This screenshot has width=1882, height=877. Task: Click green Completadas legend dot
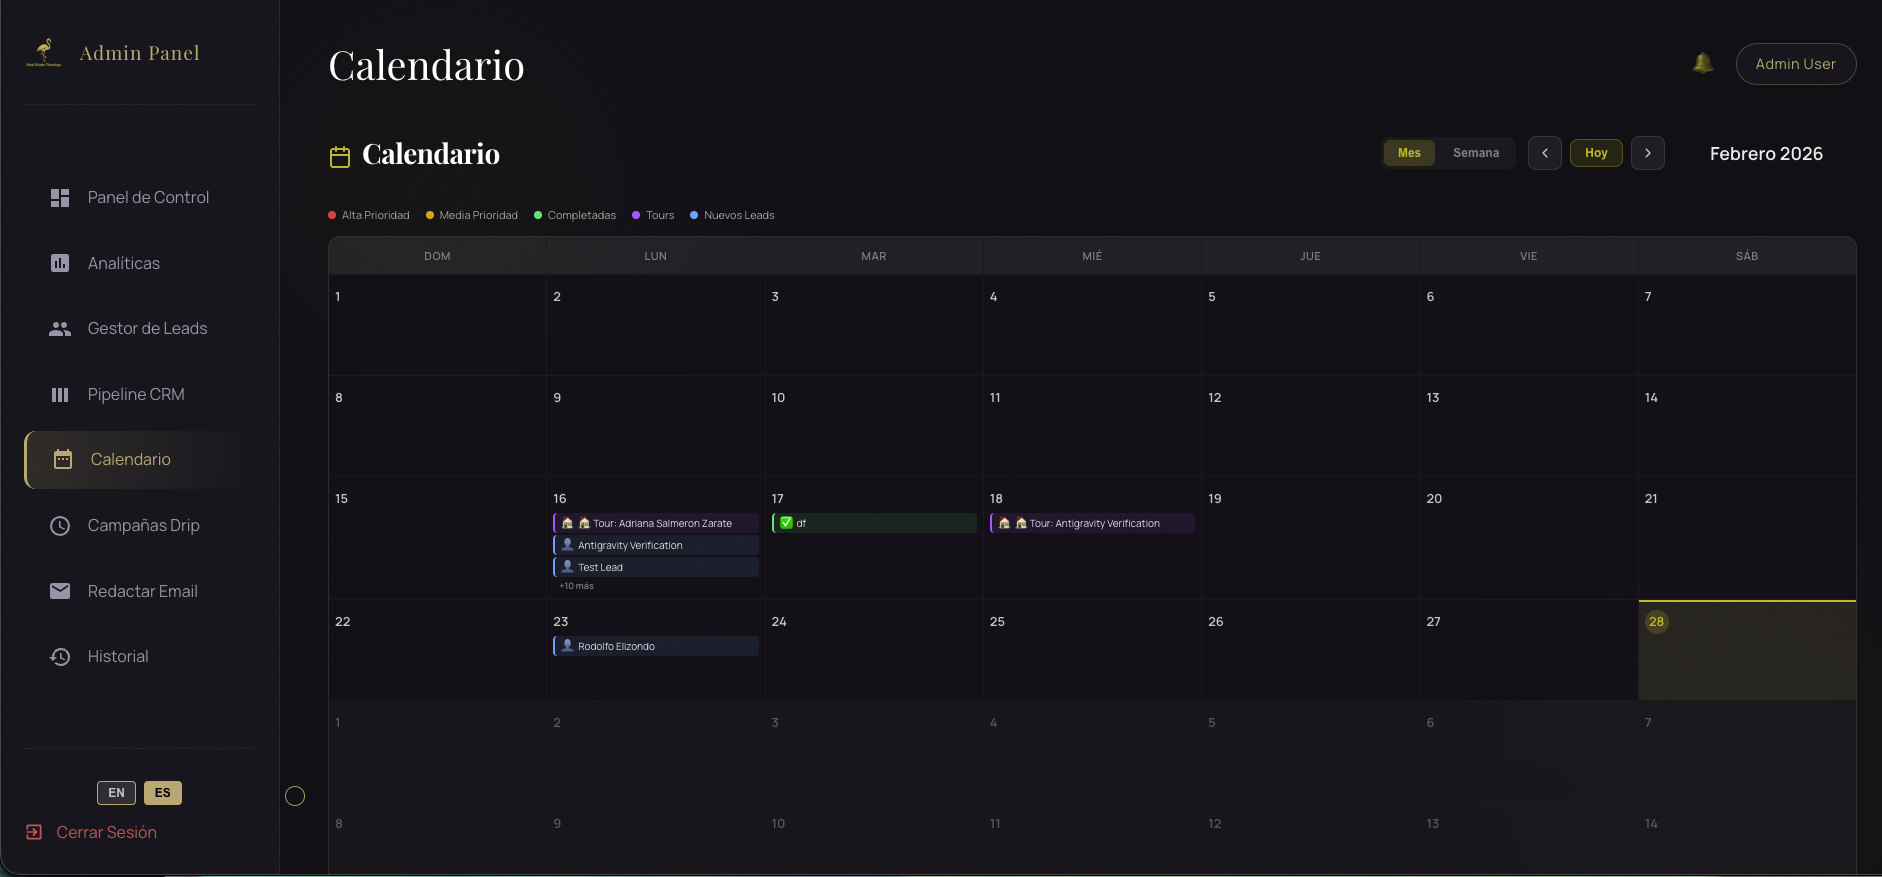pos(538,215)
